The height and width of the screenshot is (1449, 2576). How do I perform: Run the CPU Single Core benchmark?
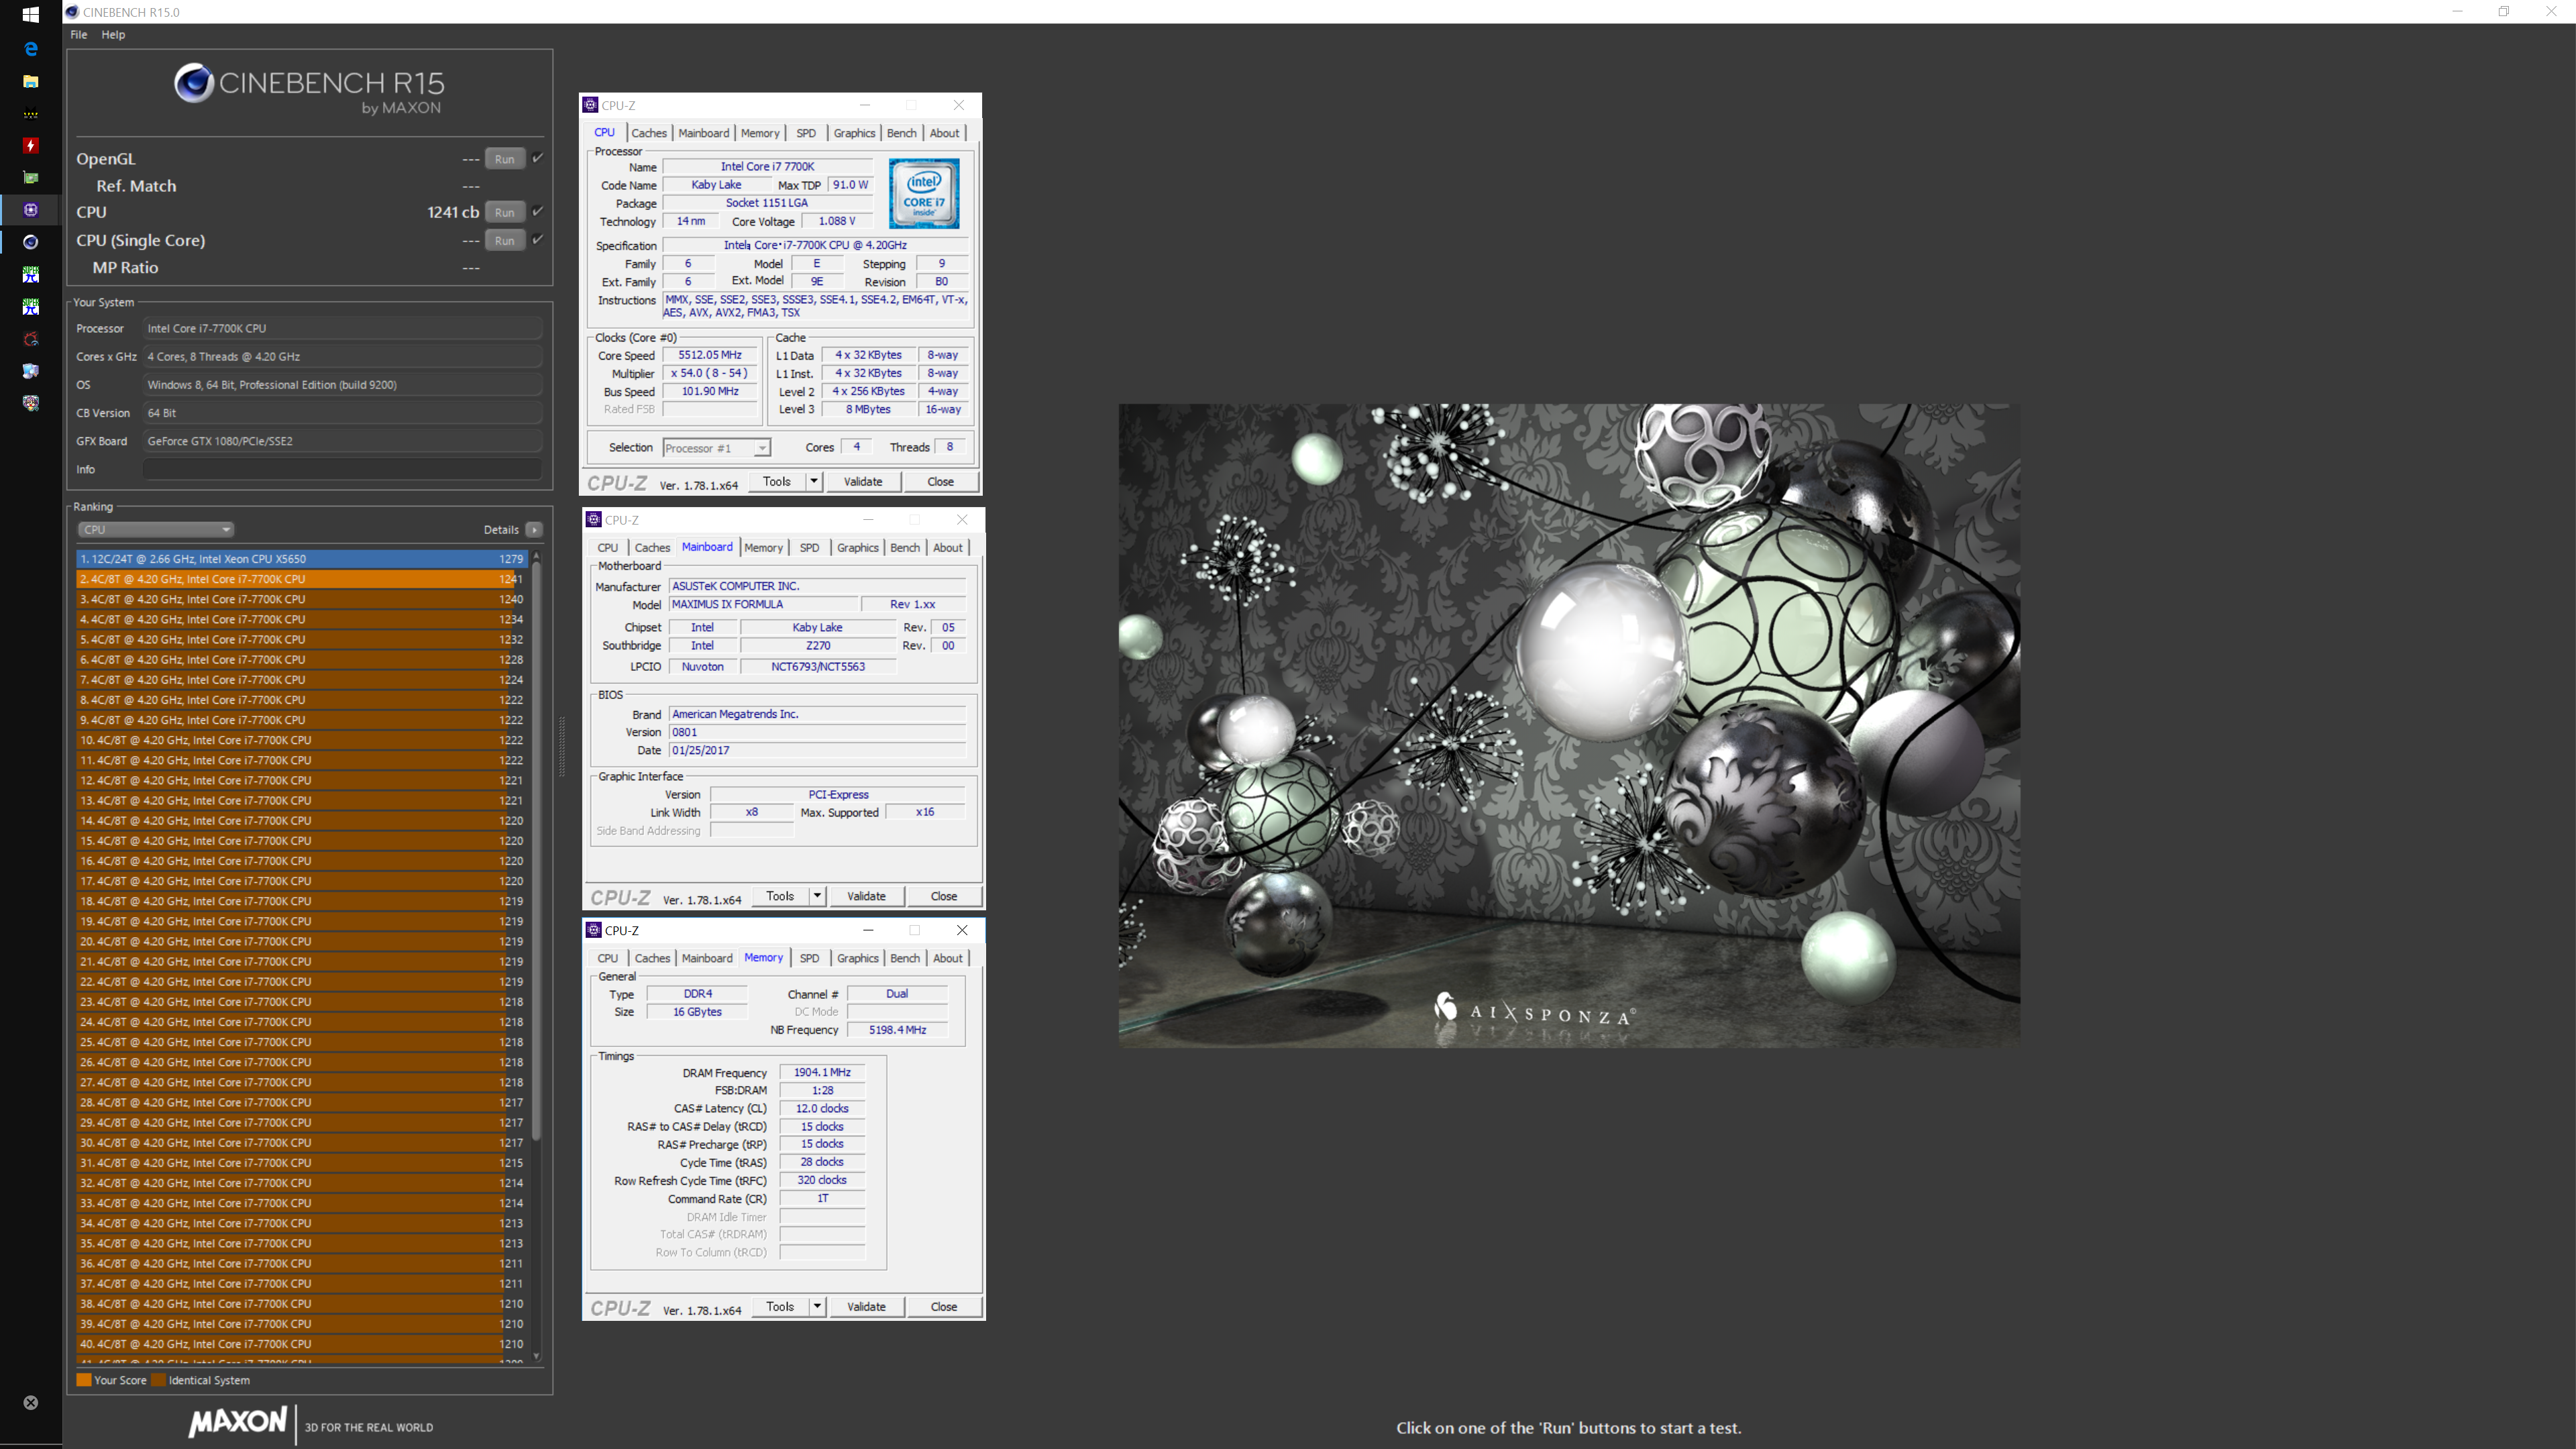click(505, 240)
